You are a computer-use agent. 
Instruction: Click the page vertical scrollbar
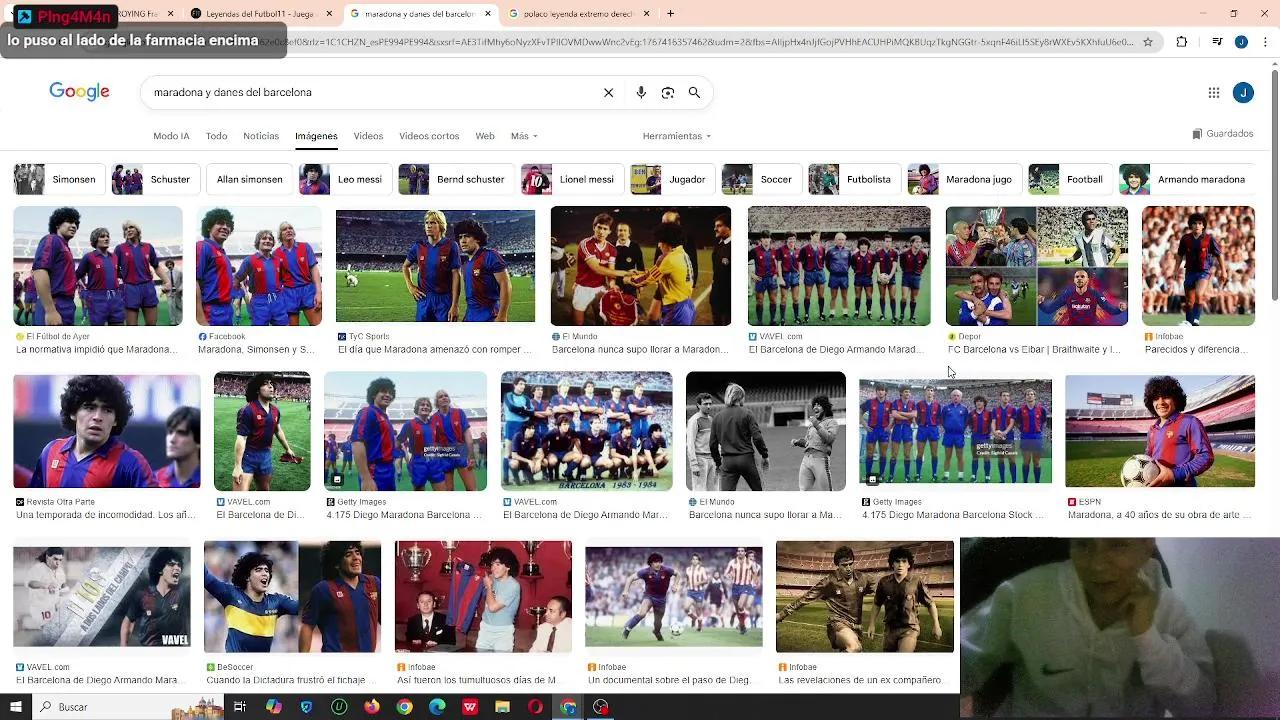click(1274, 185)
